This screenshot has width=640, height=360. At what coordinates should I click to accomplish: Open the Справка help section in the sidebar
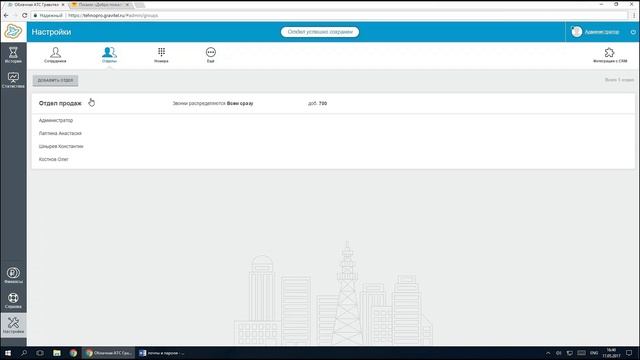tap(13, 301)
